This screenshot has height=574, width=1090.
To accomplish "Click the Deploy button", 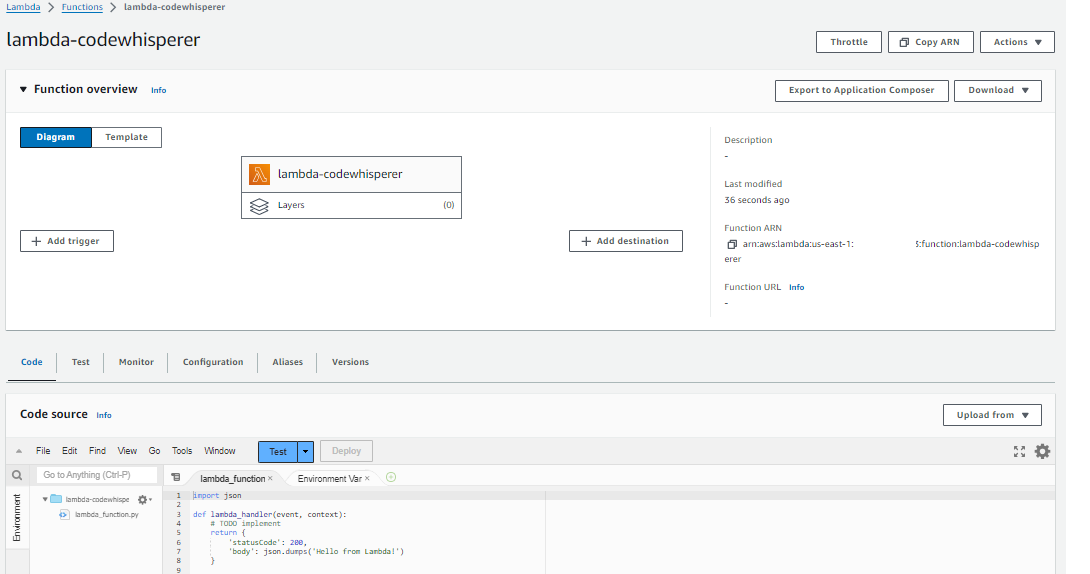I will click(x=346, y=451).
